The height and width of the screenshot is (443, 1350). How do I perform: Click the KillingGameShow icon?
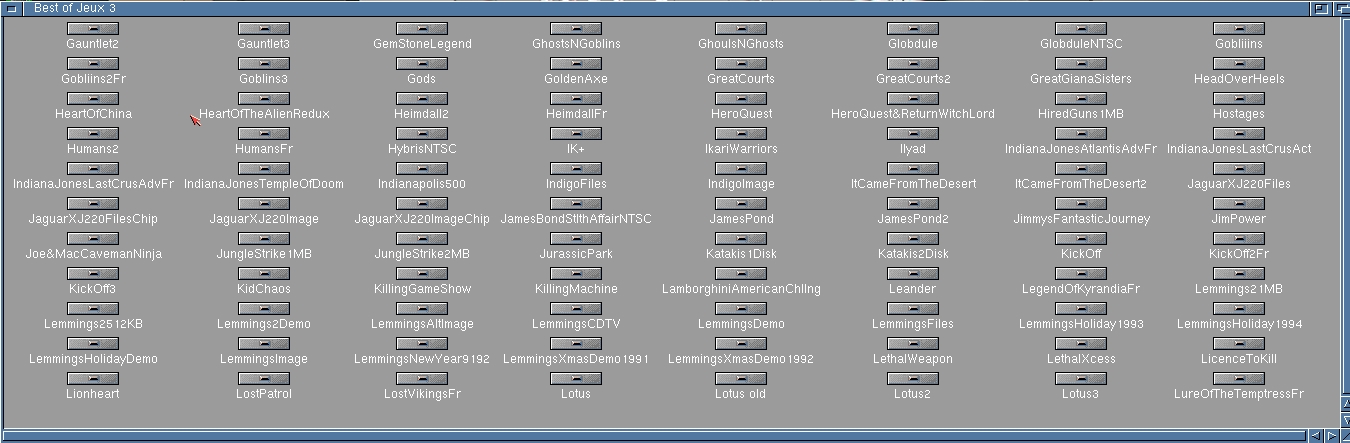(x=422, y=274)
